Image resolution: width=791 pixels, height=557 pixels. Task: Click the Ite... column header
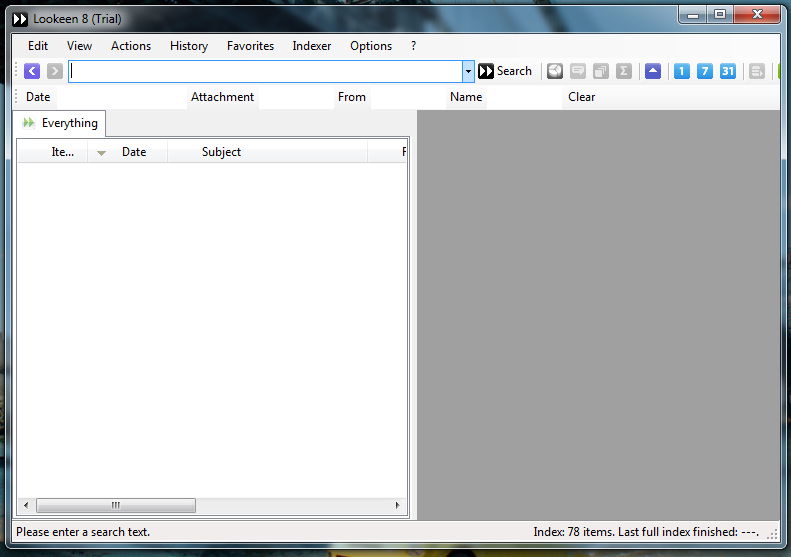(53, 152)
